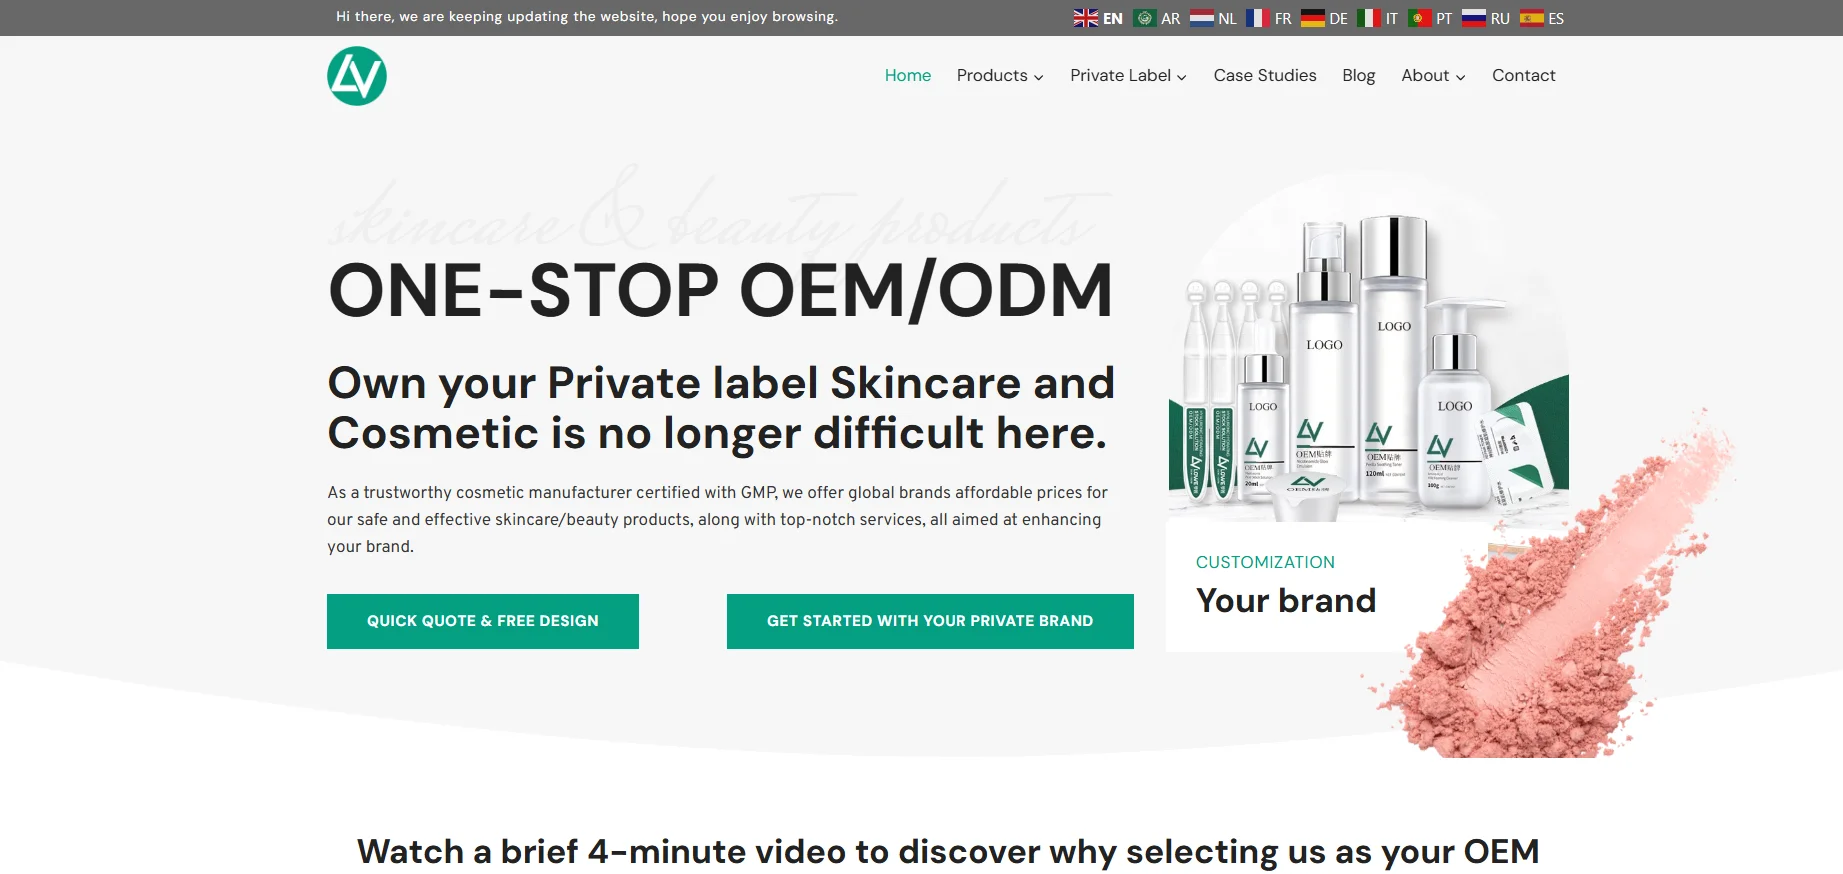1843x874 pixels.
Task: Go to the Home menu item
Action: tap(908, 75)
